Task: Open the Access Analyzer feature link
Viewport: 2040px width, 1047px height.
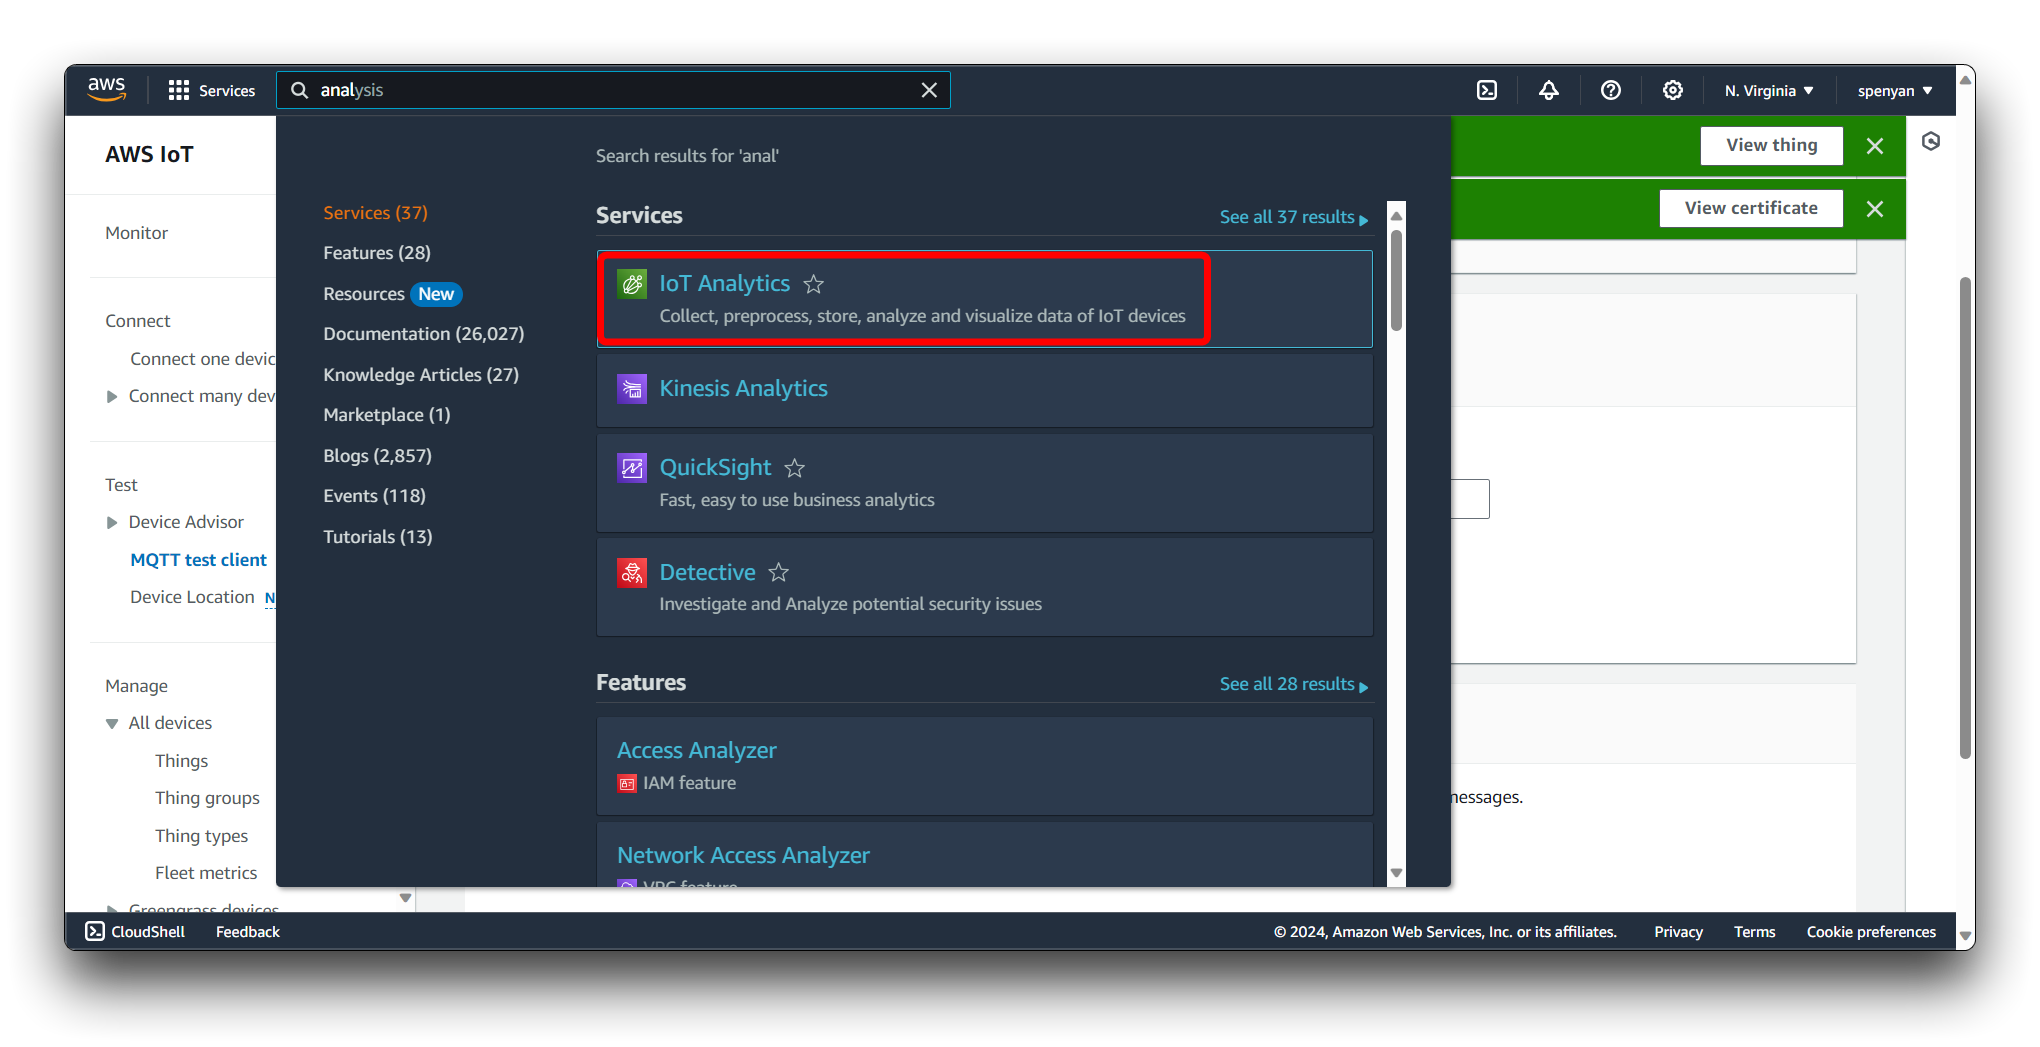Action: pos(696,750)
